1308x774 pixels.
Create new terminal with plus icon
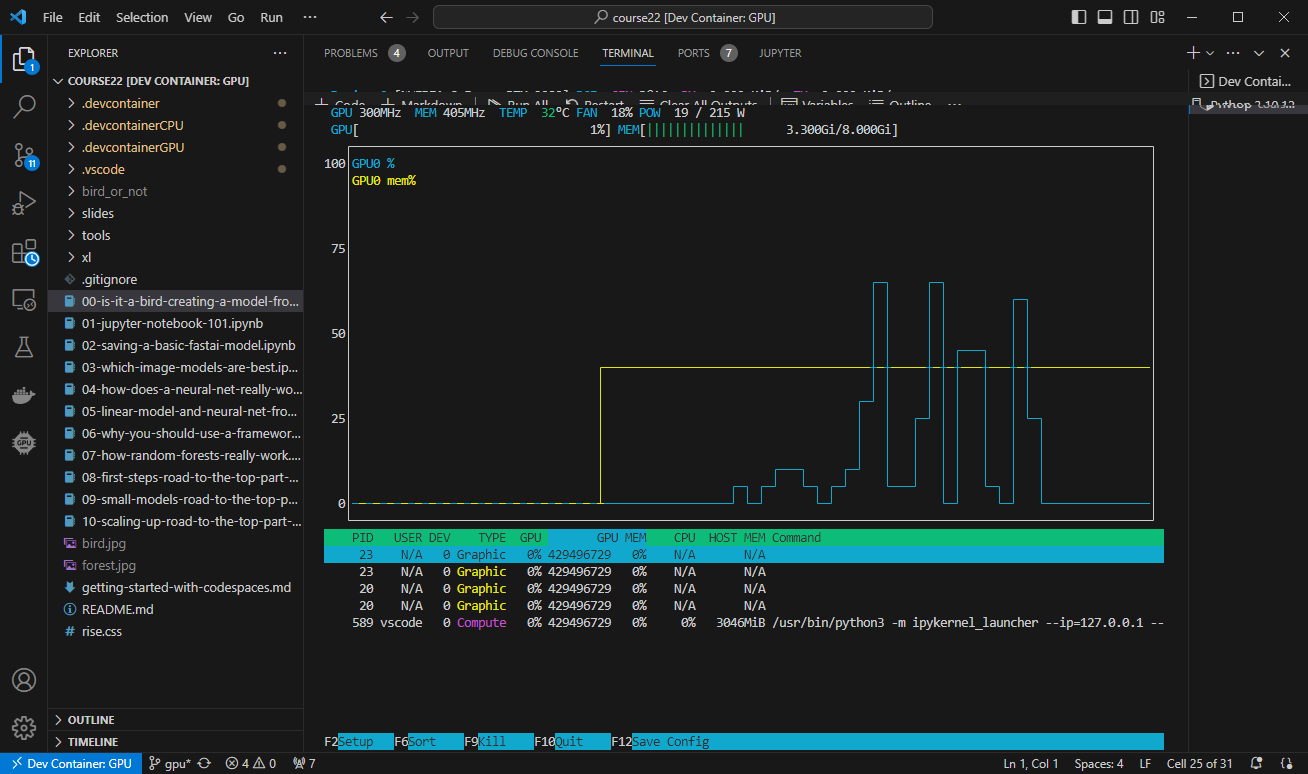[1192, 53]
